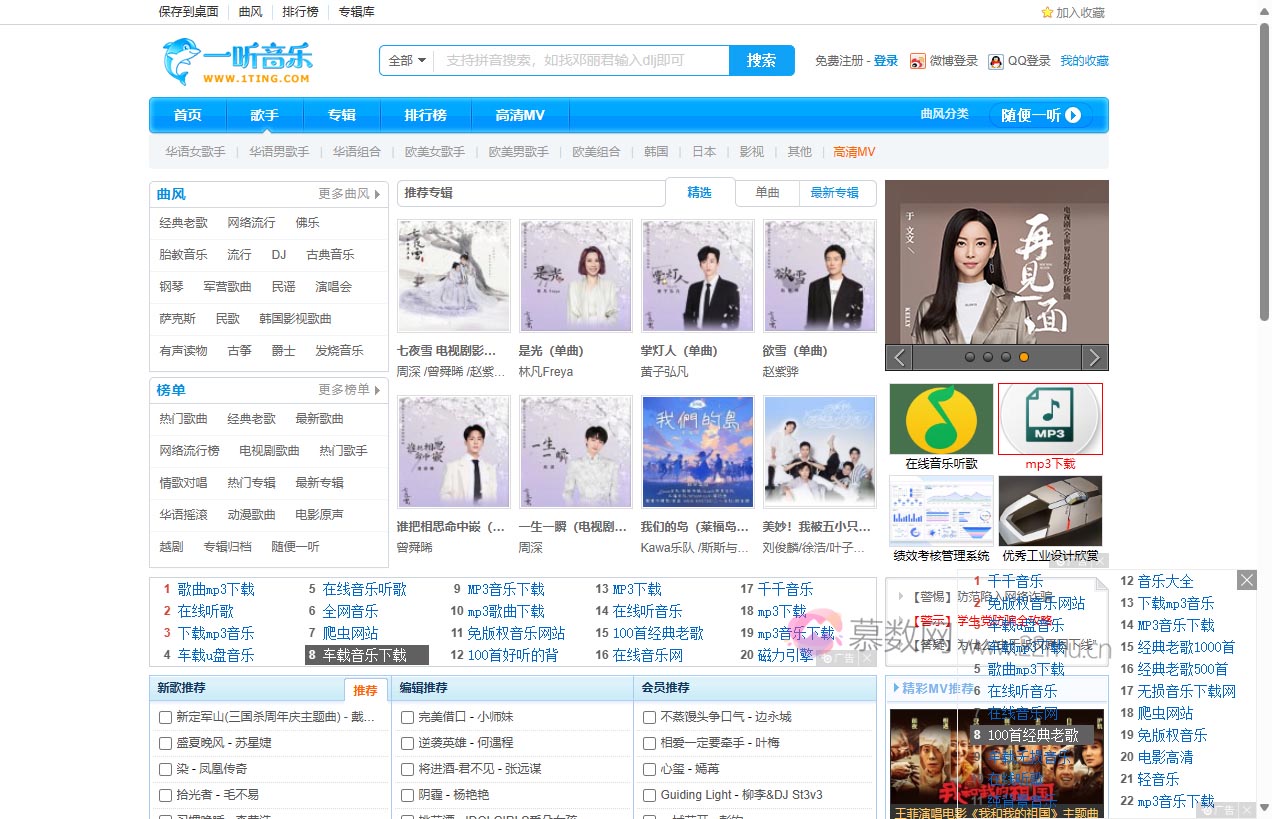Select checkbox for 相爱一定要牵手 - 叶梅
The width and height of the screenshot is (1272, 819).
(650, 743)
